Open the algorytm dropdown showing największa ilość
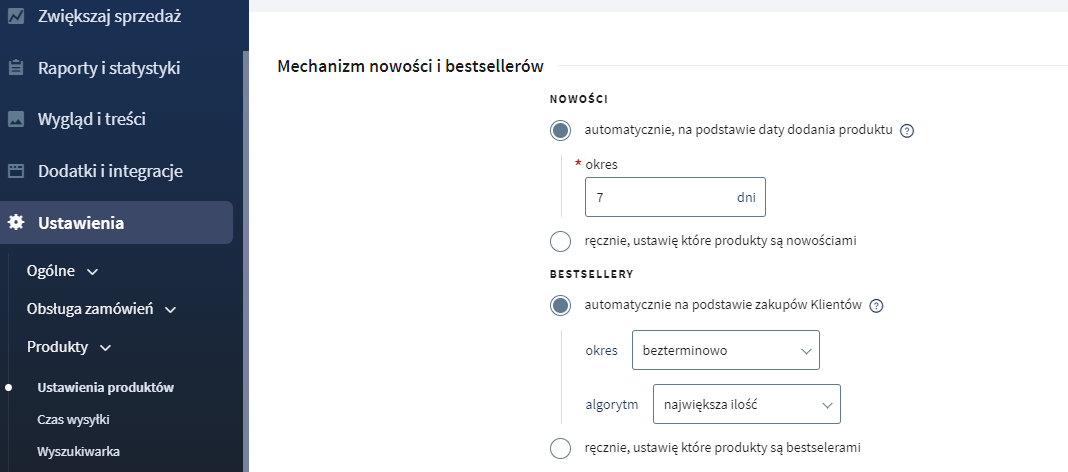1068x472 pixels. (x=747, y=404)
